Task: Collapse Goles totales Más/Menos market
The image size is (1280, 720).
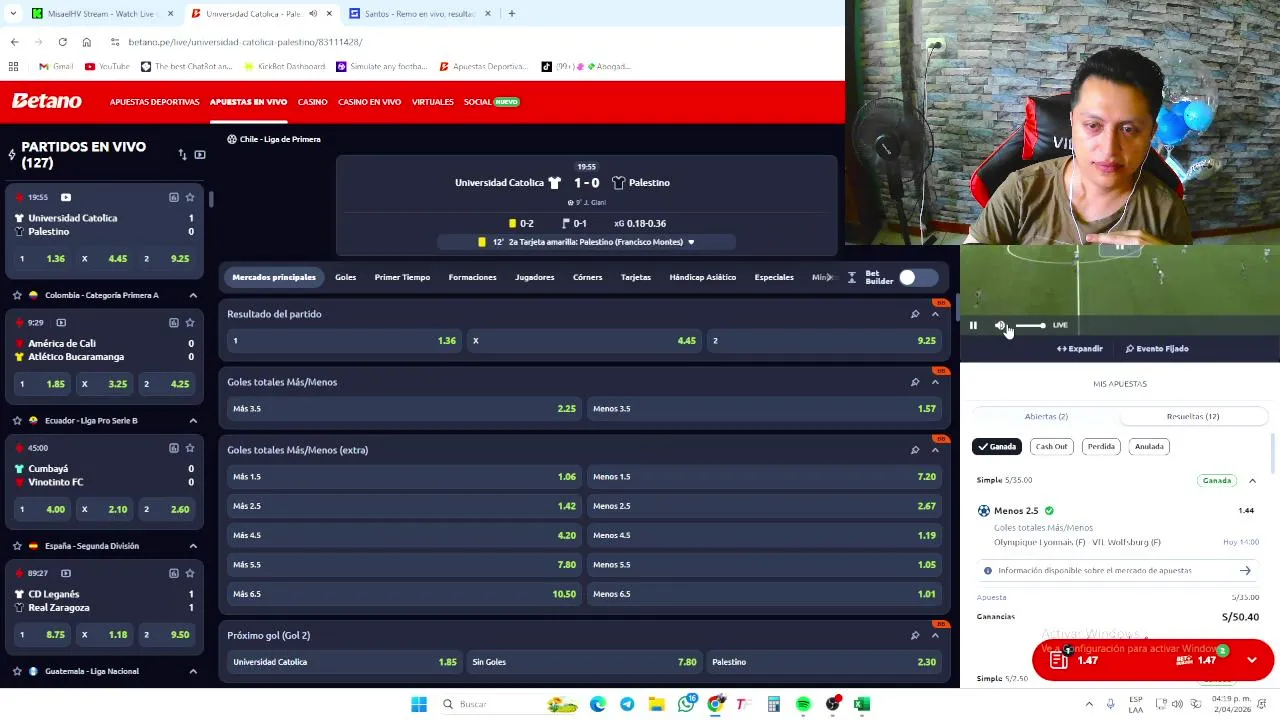Action: coord(935,382)
